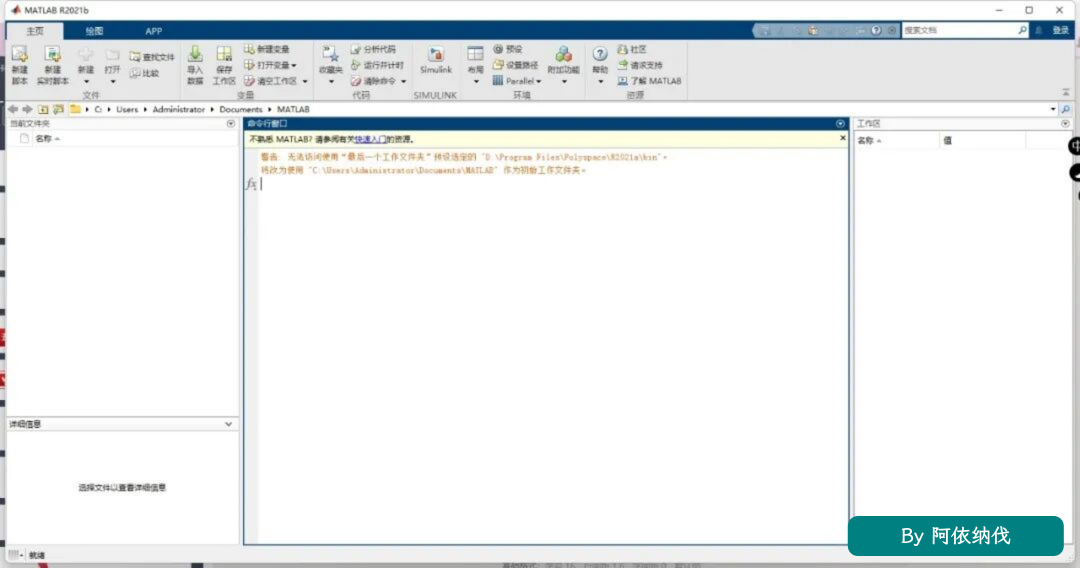Click the browse for folder icon
The width and height of the screenshot is (1080, 568).
tap(59, 109)
